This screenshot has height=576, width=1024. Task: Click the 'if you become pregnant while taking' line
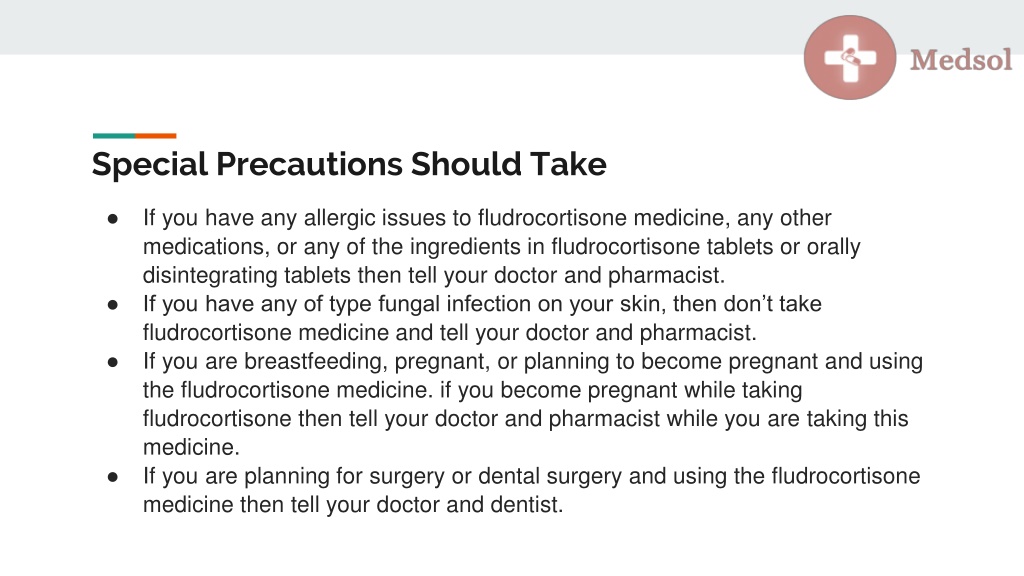point(473,391)
